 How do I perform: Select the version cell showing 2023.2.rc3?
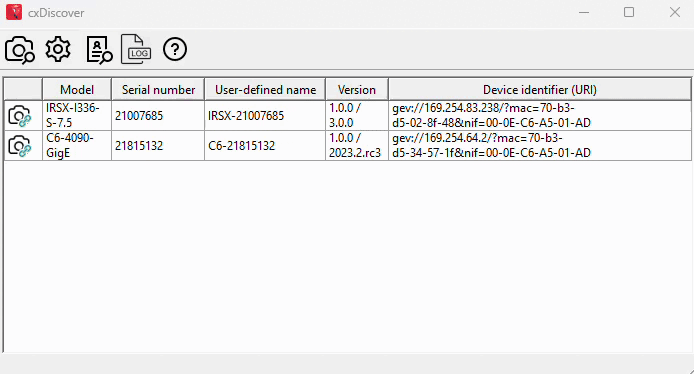(357, 146)
